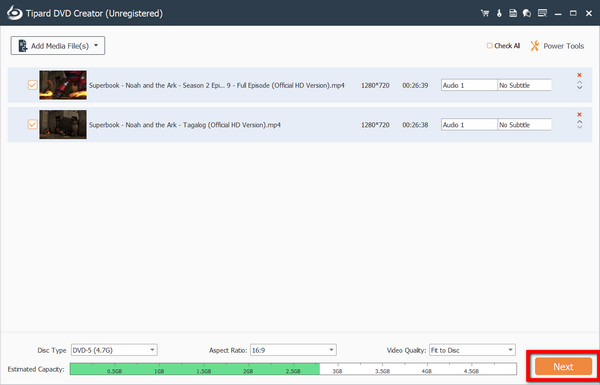Click filename Superbook Noah and the Ark Season 2
600x385 pixels.
[217, 85]
